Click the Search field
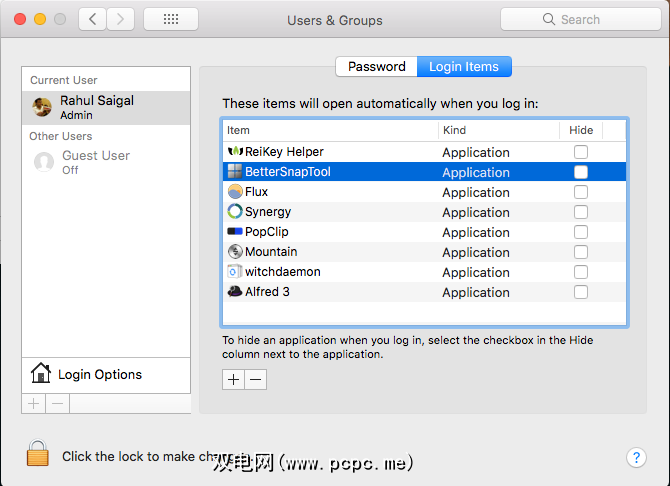Image resolution: width=670 pixels, height=486 pixels. point(580,19)
